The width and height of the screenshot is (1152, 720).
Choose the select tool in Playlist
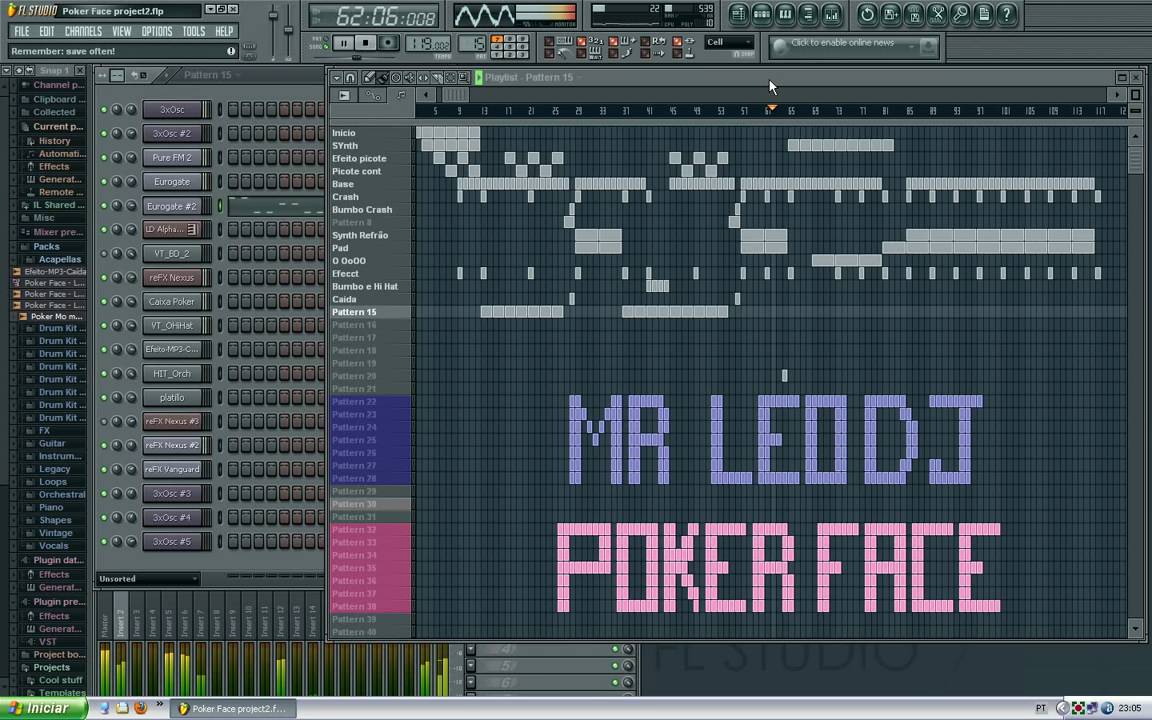coord(450,77)
